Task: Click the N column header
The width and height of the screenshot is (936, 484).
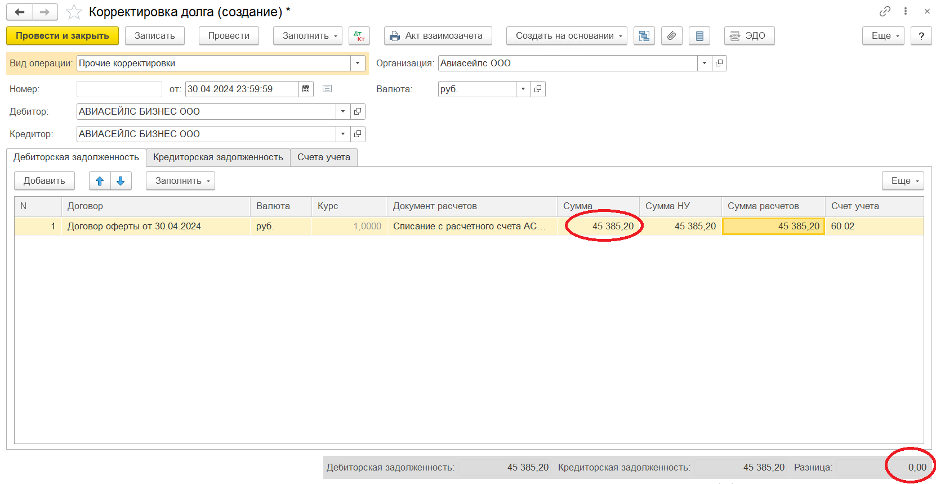Action: 38,206
